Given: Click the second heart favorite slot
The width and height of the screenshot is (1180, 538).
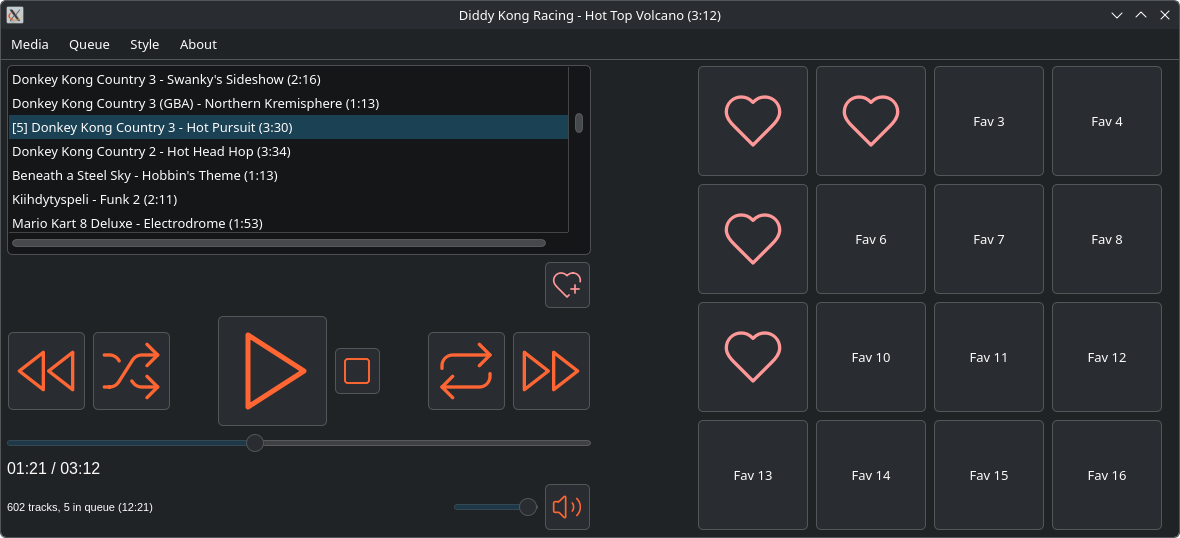Looking at the screenshot, I should pyautogui.click(x=870, y=121).
